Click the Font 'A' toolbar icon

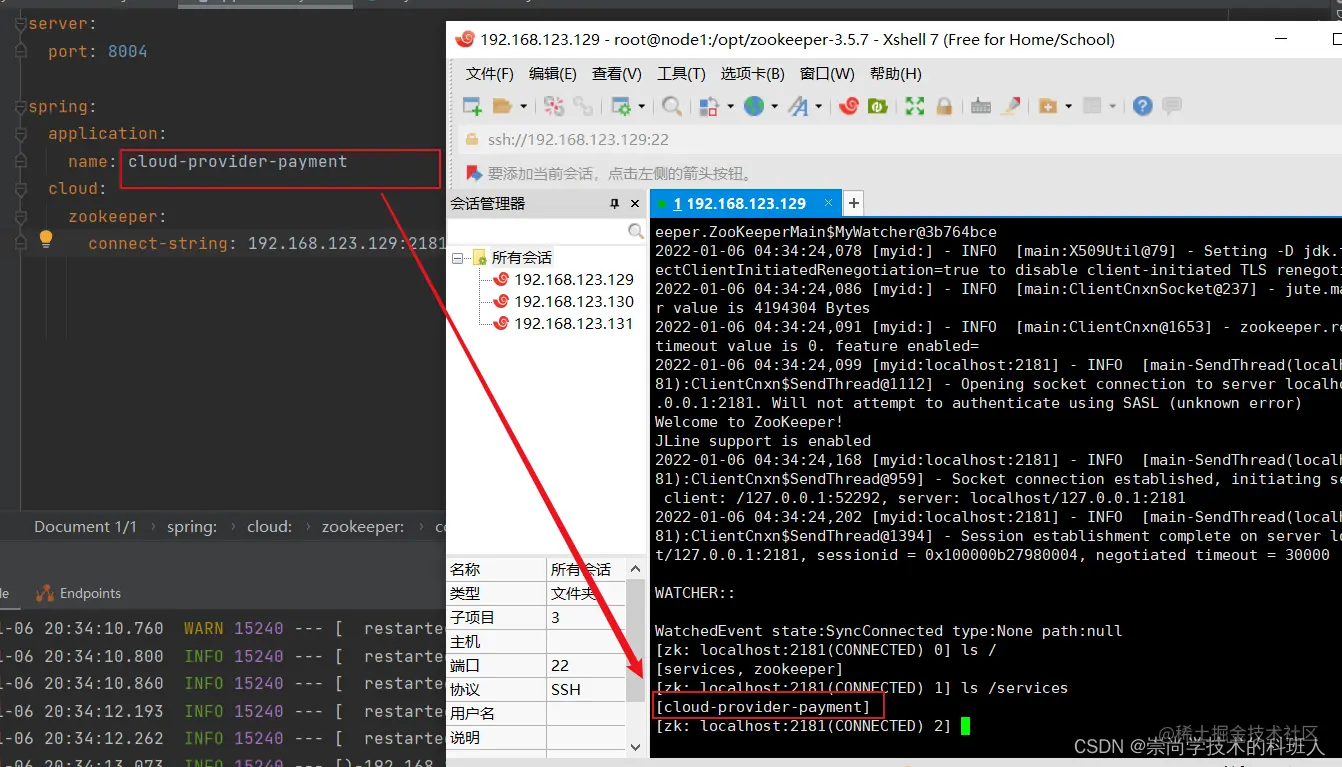pyautogui.click(x=798, y=106)
